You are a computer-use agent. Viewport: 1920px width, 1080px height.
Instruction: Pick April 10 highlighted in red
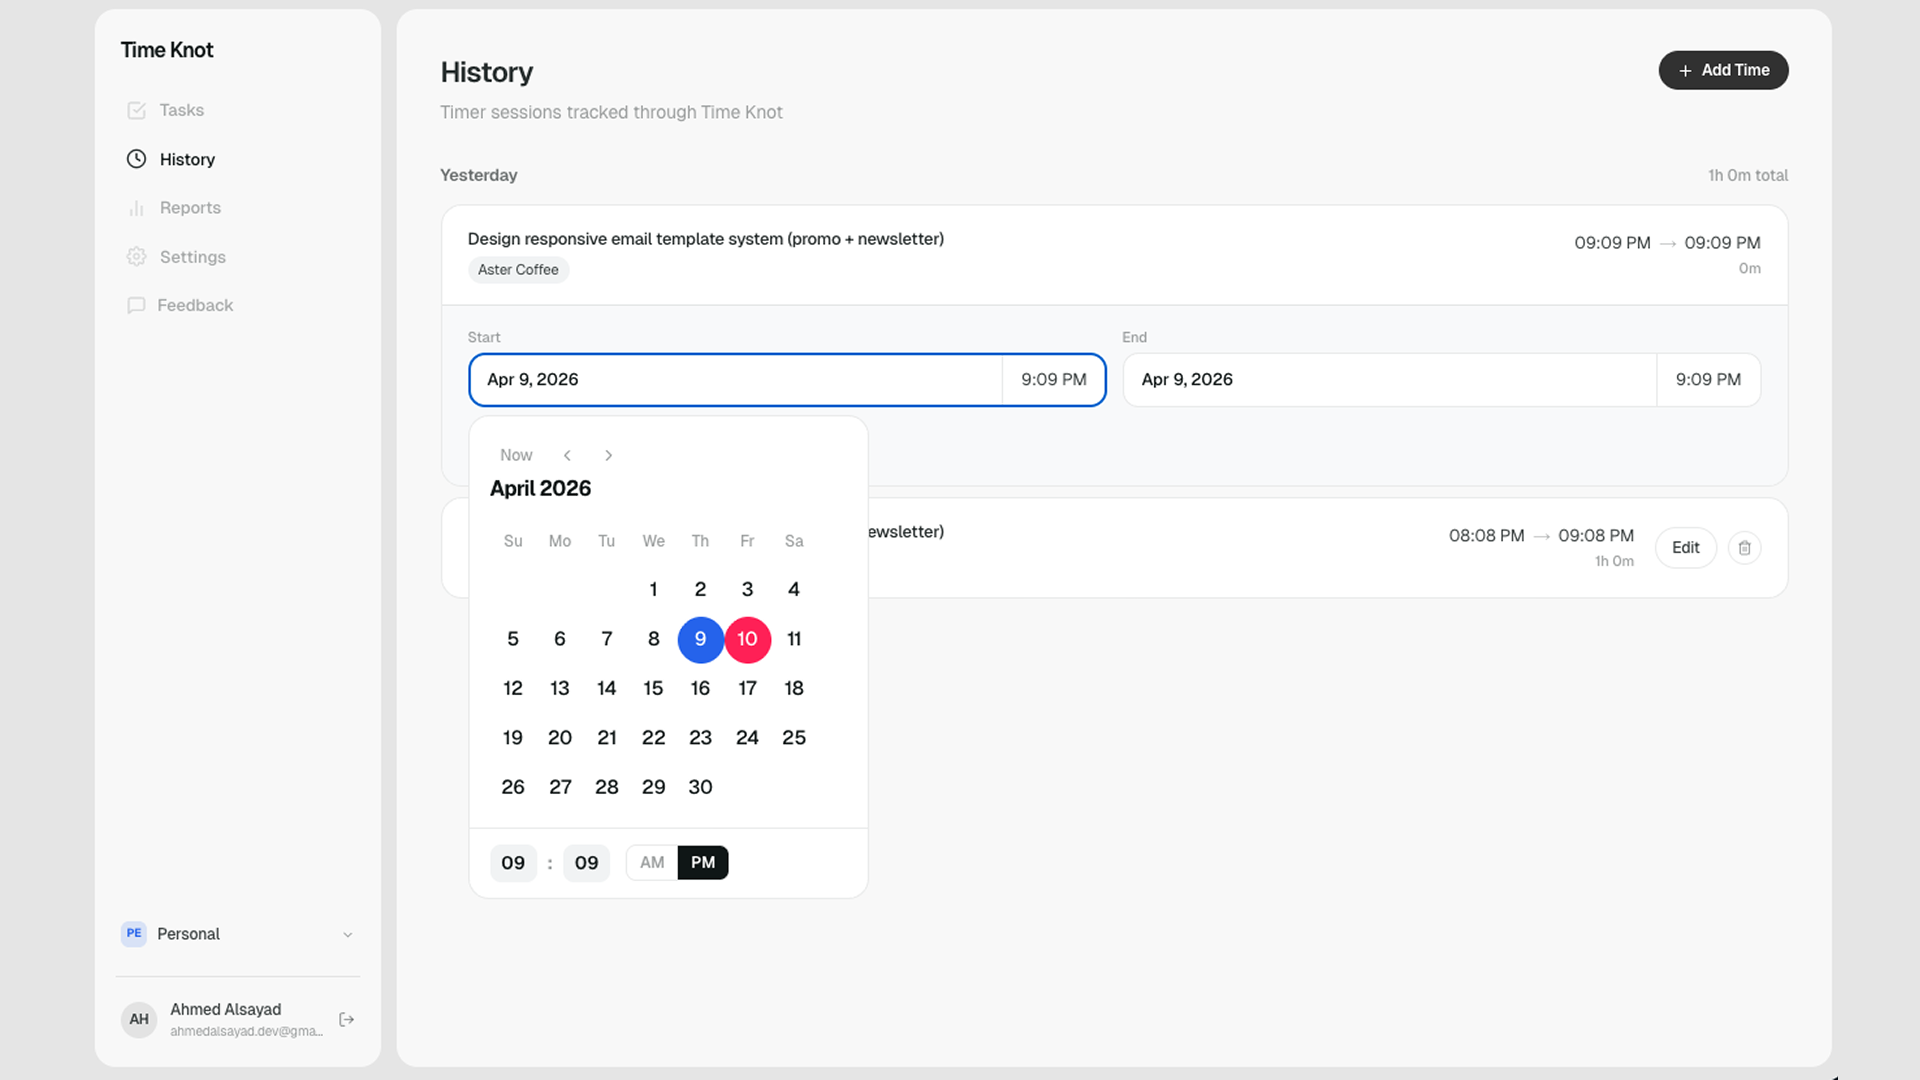pos(747,639)
